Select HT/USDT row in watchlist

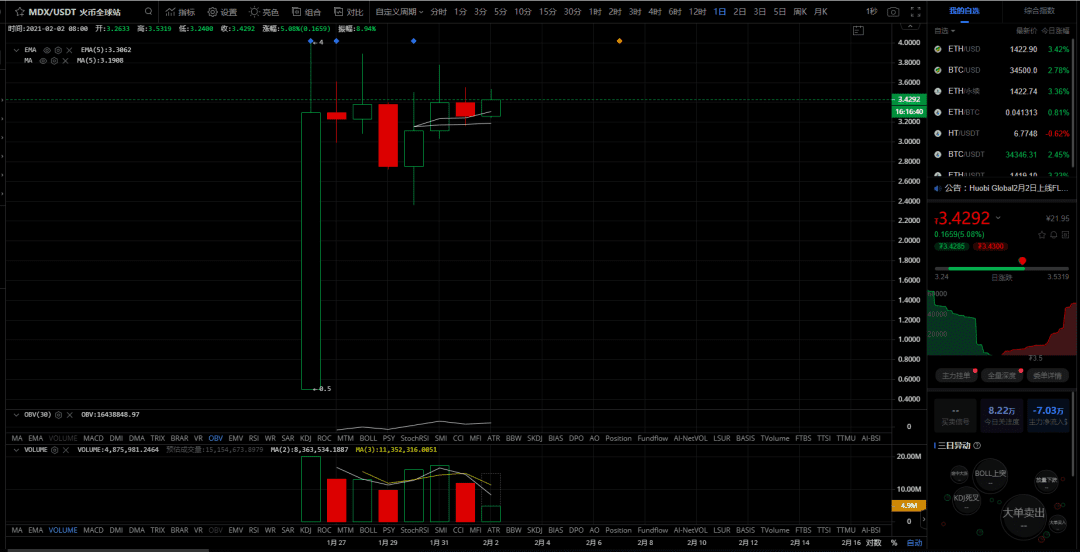pyautogui.click(x=1001, y=132)
